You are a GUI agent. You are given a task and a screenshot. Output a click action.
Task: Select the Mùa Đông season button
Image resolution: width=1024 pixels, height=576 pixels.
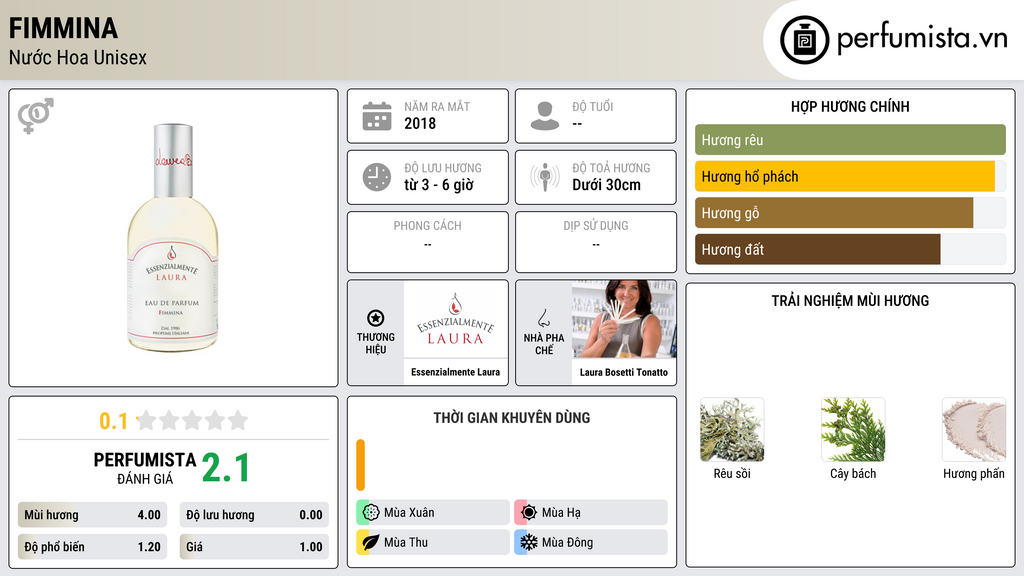click(591, 542)
